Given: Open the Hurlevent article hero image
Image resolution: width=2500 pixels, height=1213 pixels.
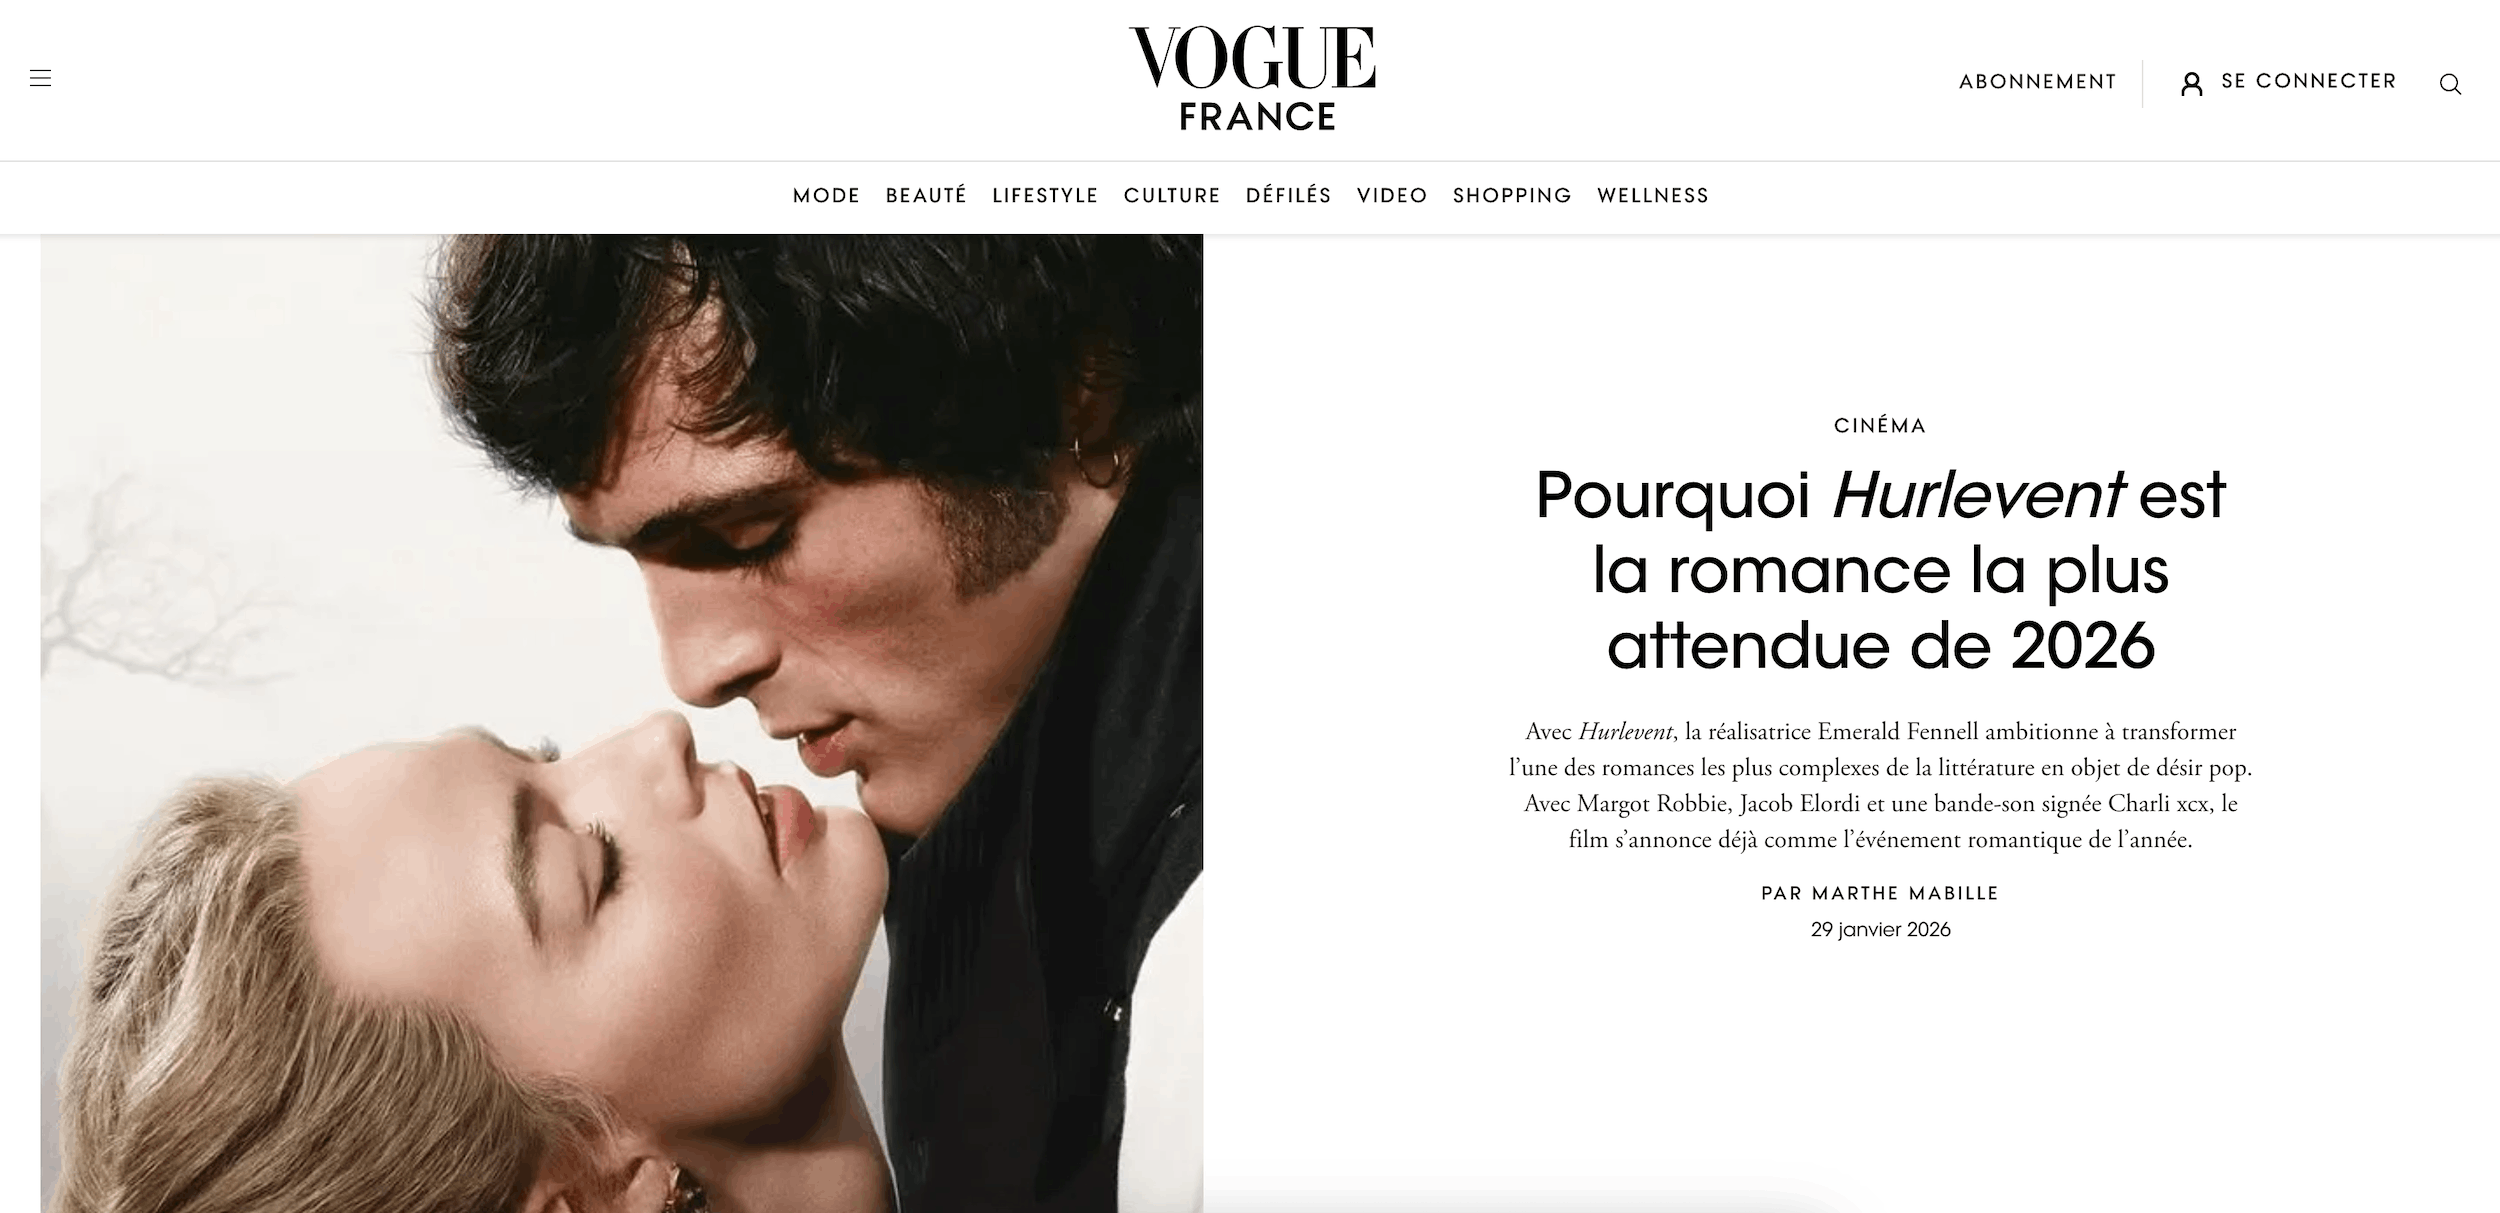Looking at the screenshot, I should pos(622,724).
